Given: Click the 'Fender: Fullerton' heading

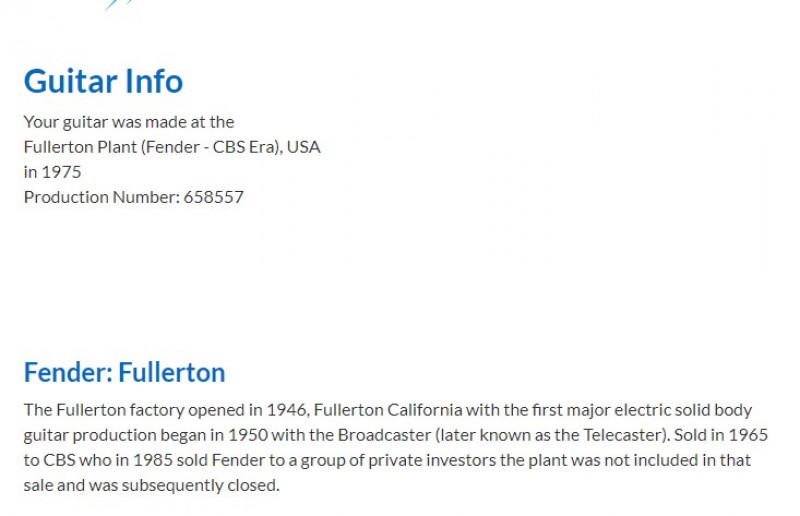Looking at the screenshot, I should [124, 372].
